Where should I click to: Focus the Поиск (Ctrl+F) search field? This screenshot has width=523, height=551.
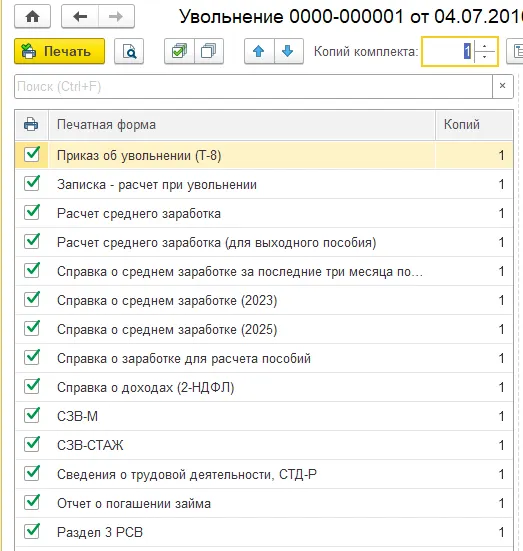pyautogui.click(x=253, y=86)
